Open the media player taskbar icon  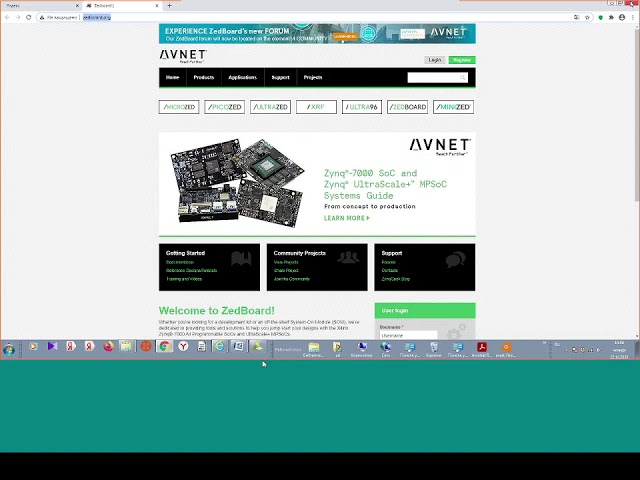tap(33, 347)
